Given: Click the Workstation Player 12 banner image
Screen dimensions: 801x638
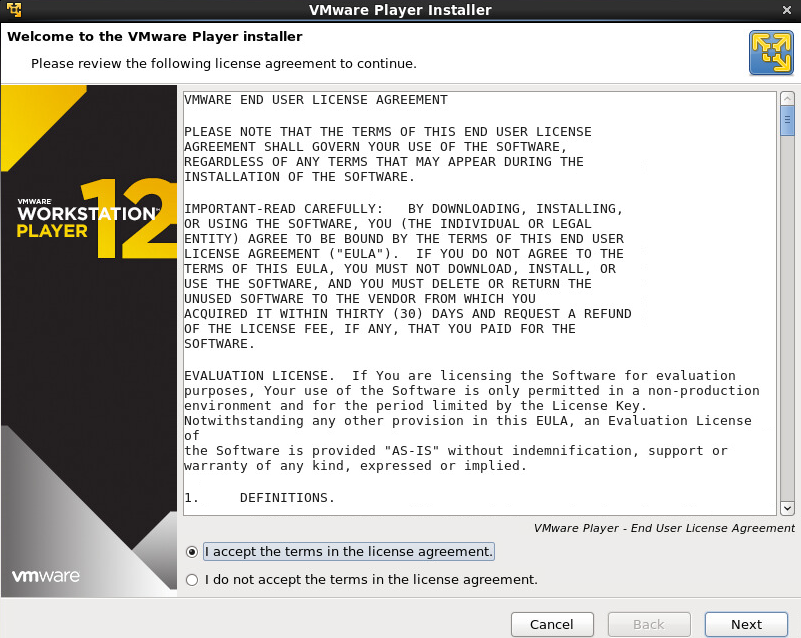Looking at the screenshot, I should [x=89, y=341].
